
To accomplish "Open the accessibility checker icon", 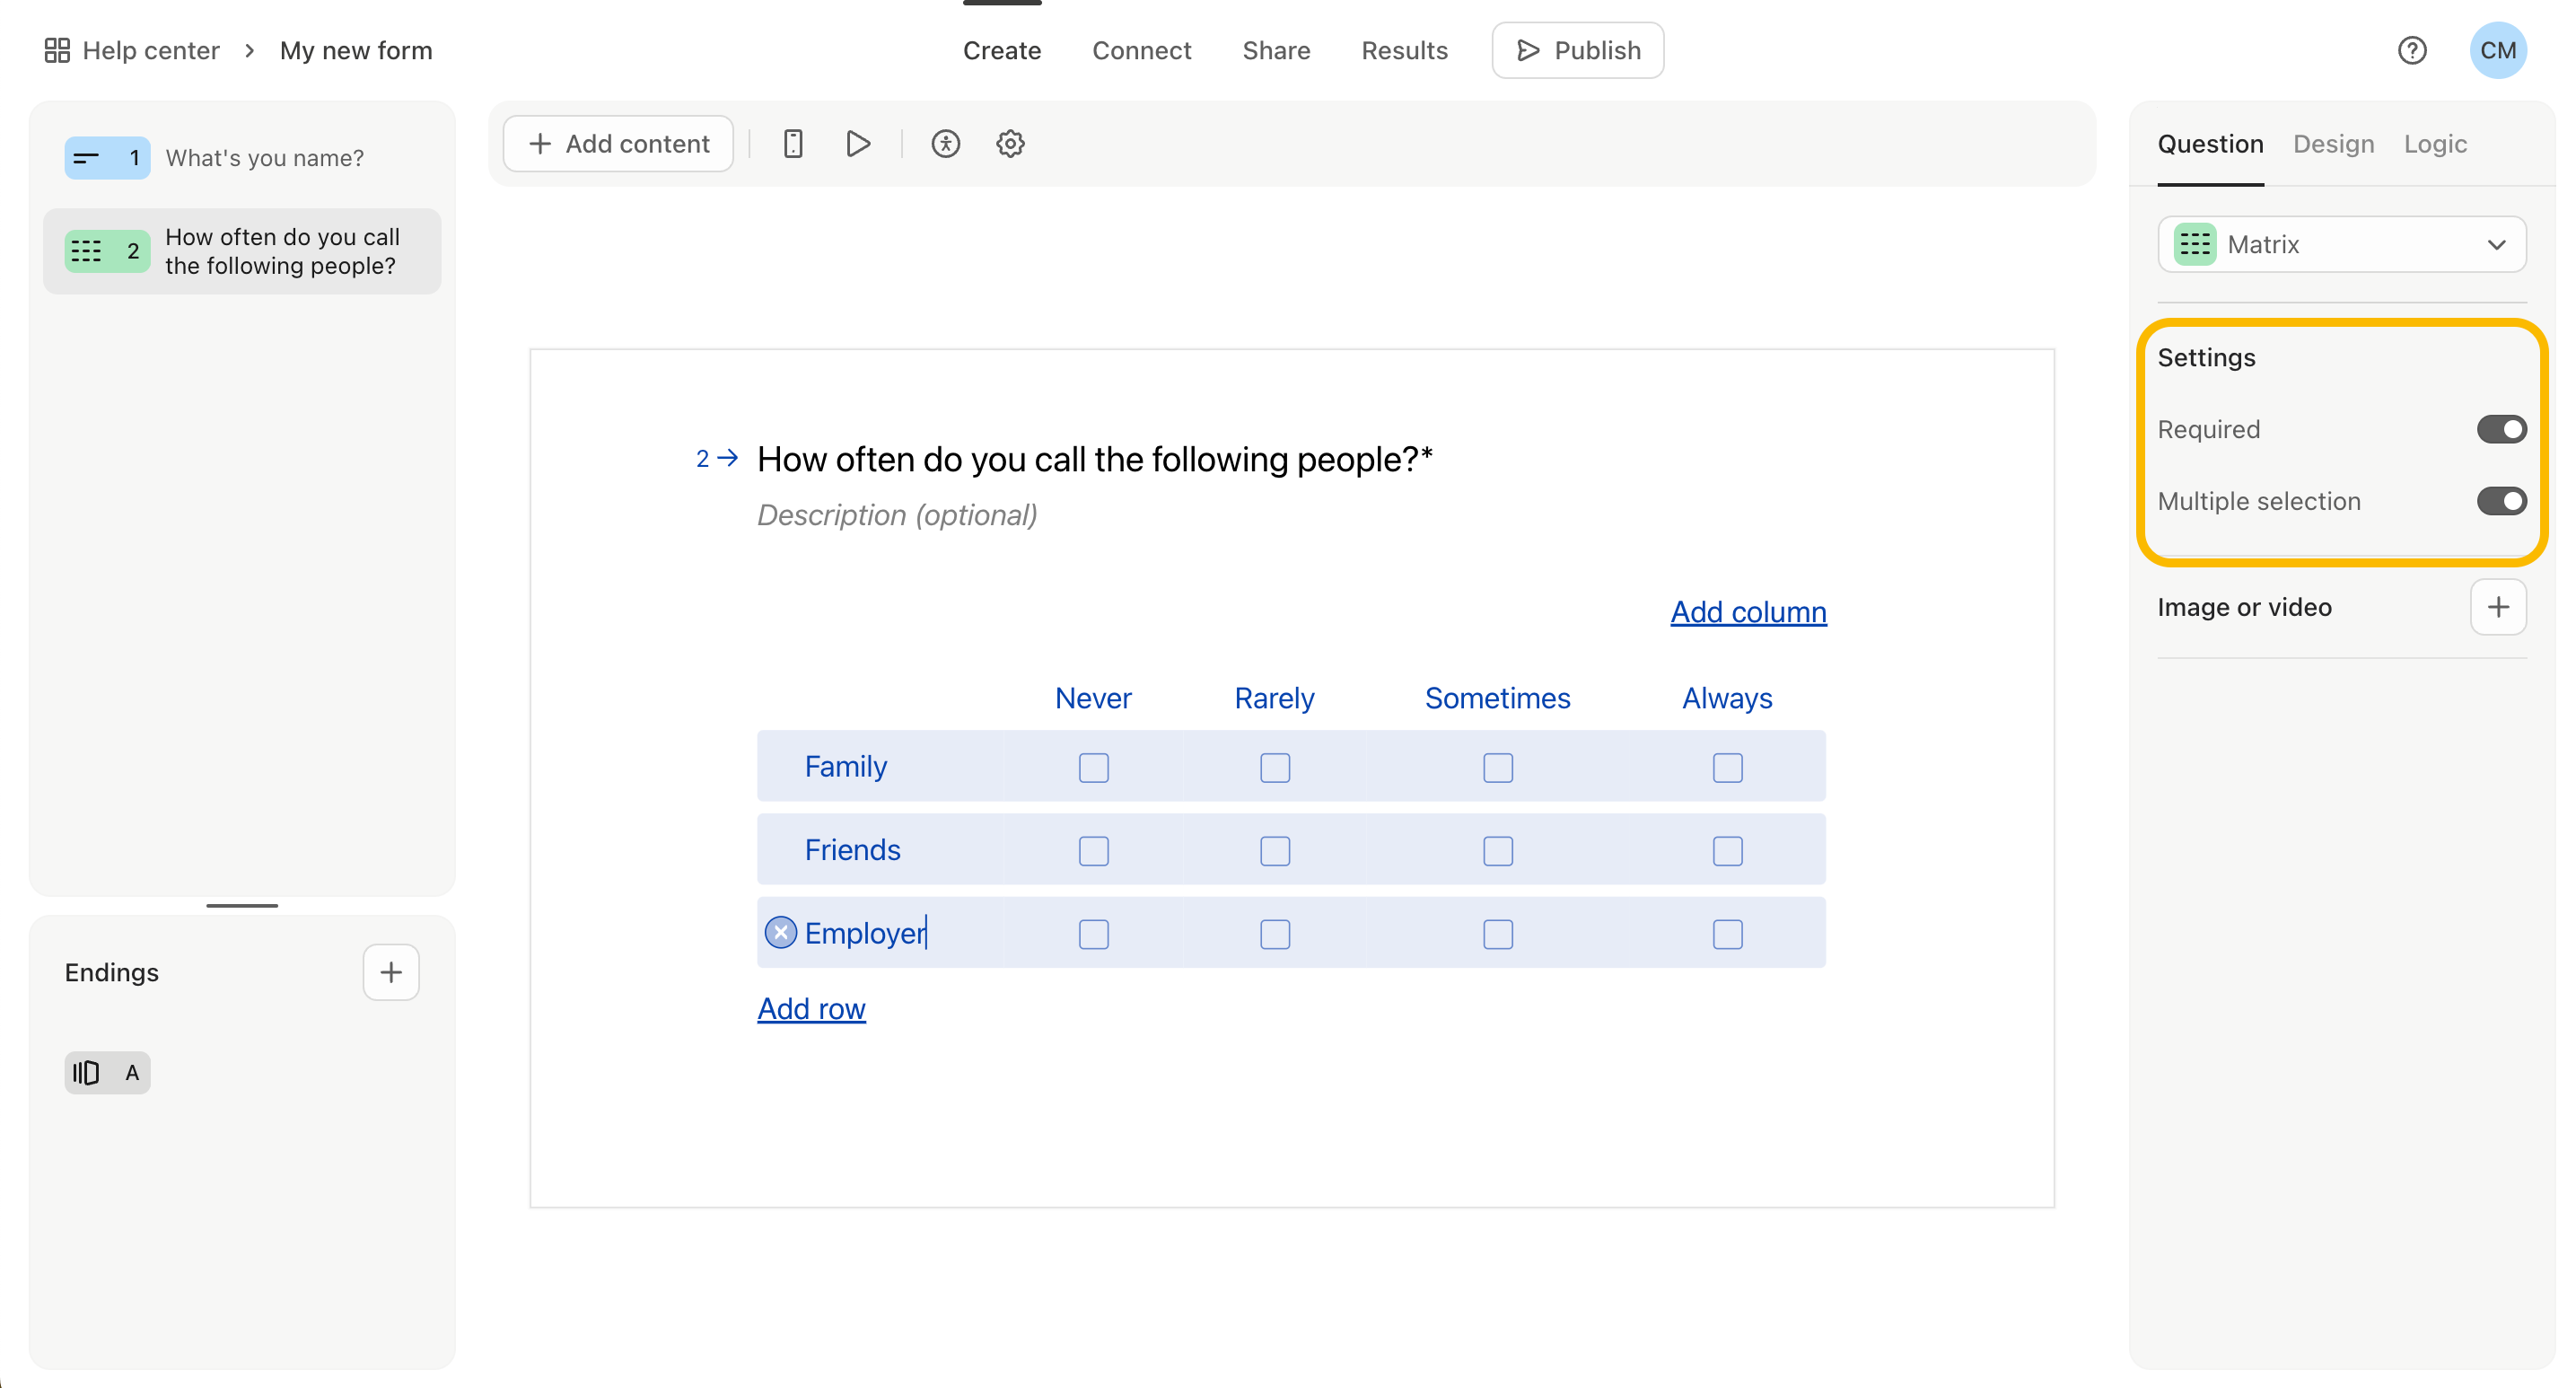I will pos(945,144).
